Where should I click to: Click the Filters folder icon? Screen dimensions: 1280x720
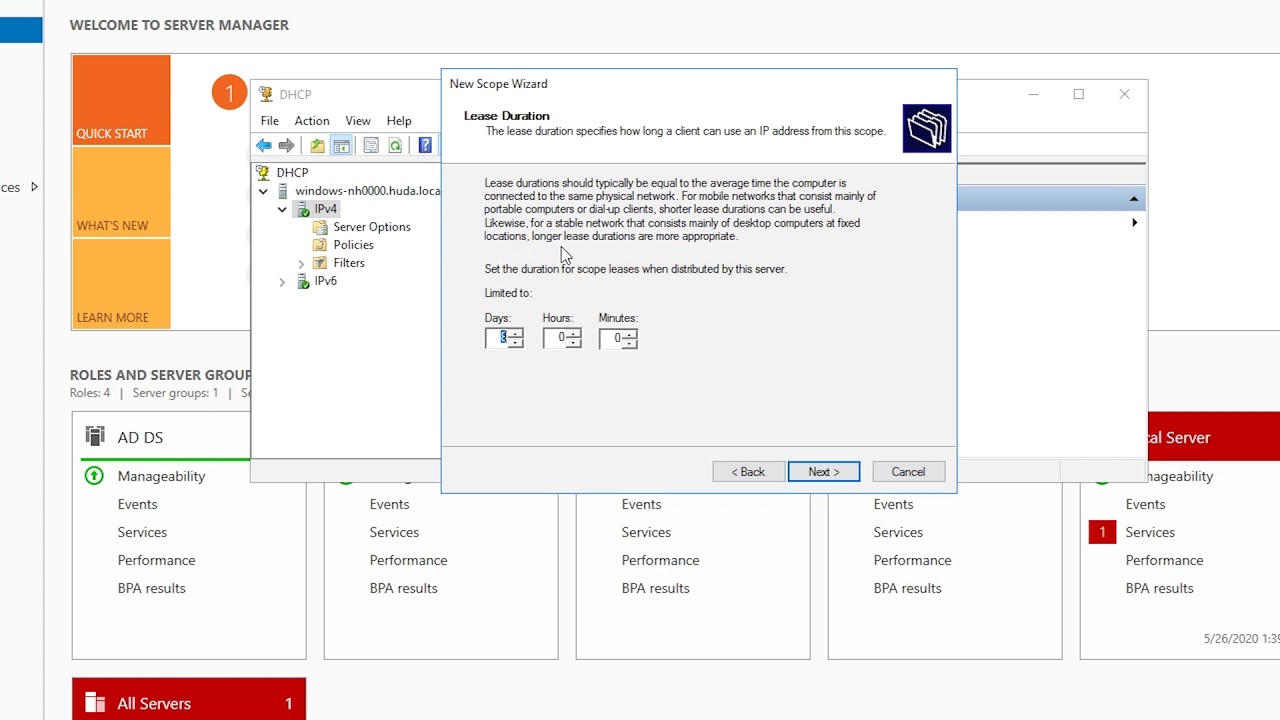pyautogui.click(x=320, y=263)
